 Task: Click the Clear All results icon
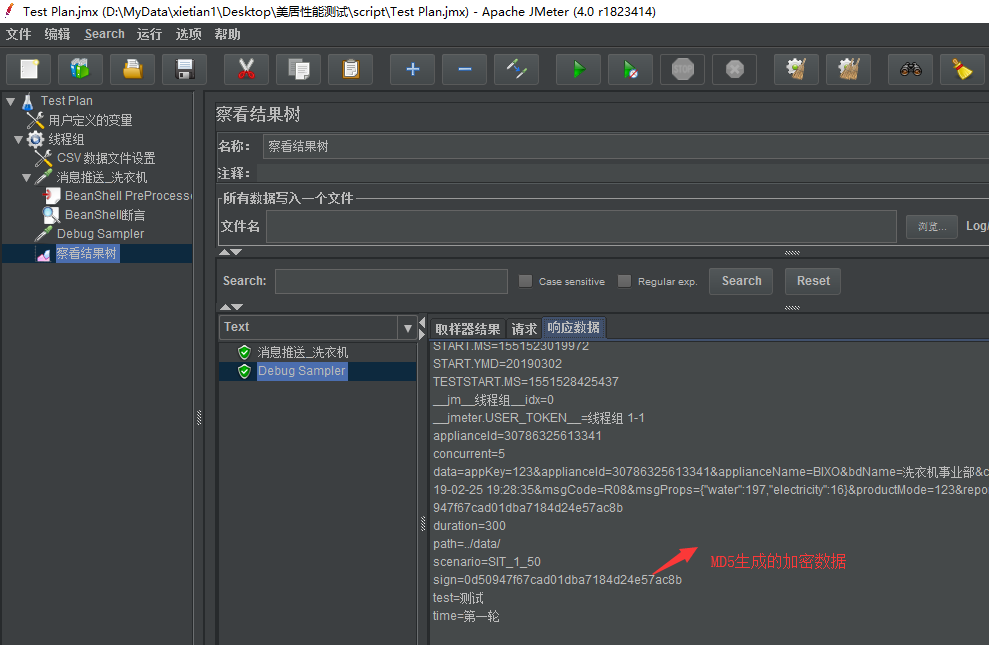[848, 69]
